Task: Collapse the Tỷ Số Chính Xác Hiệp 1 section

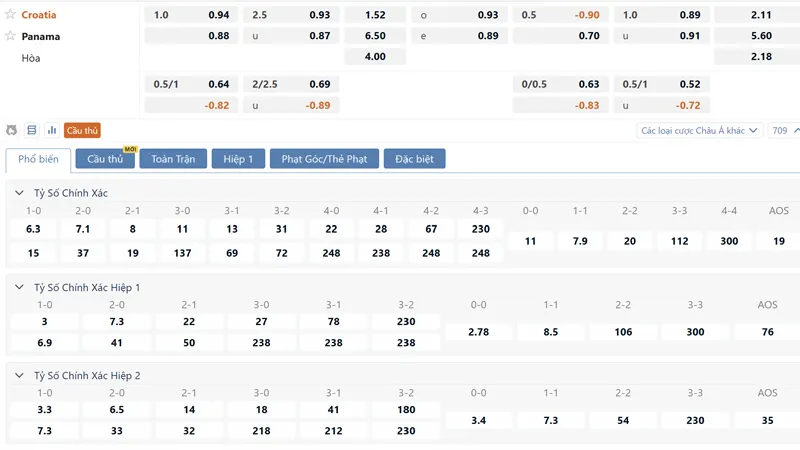Action: (19, 287)
